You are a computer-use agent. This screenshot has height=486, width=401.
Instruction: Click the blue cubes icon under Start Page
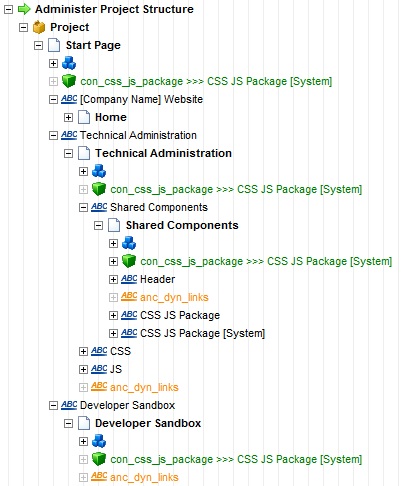pos(69,63)
